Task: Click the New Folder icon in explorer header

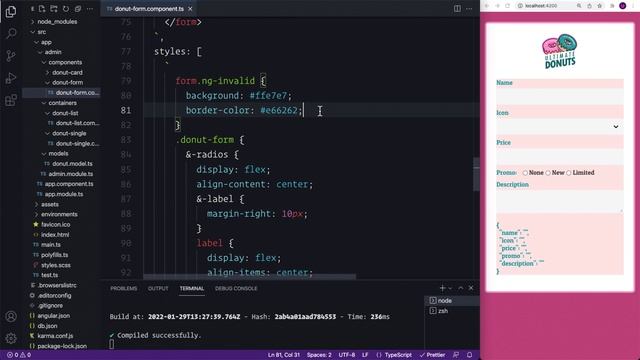Action: pyautogui.click(x=54, y=9)
